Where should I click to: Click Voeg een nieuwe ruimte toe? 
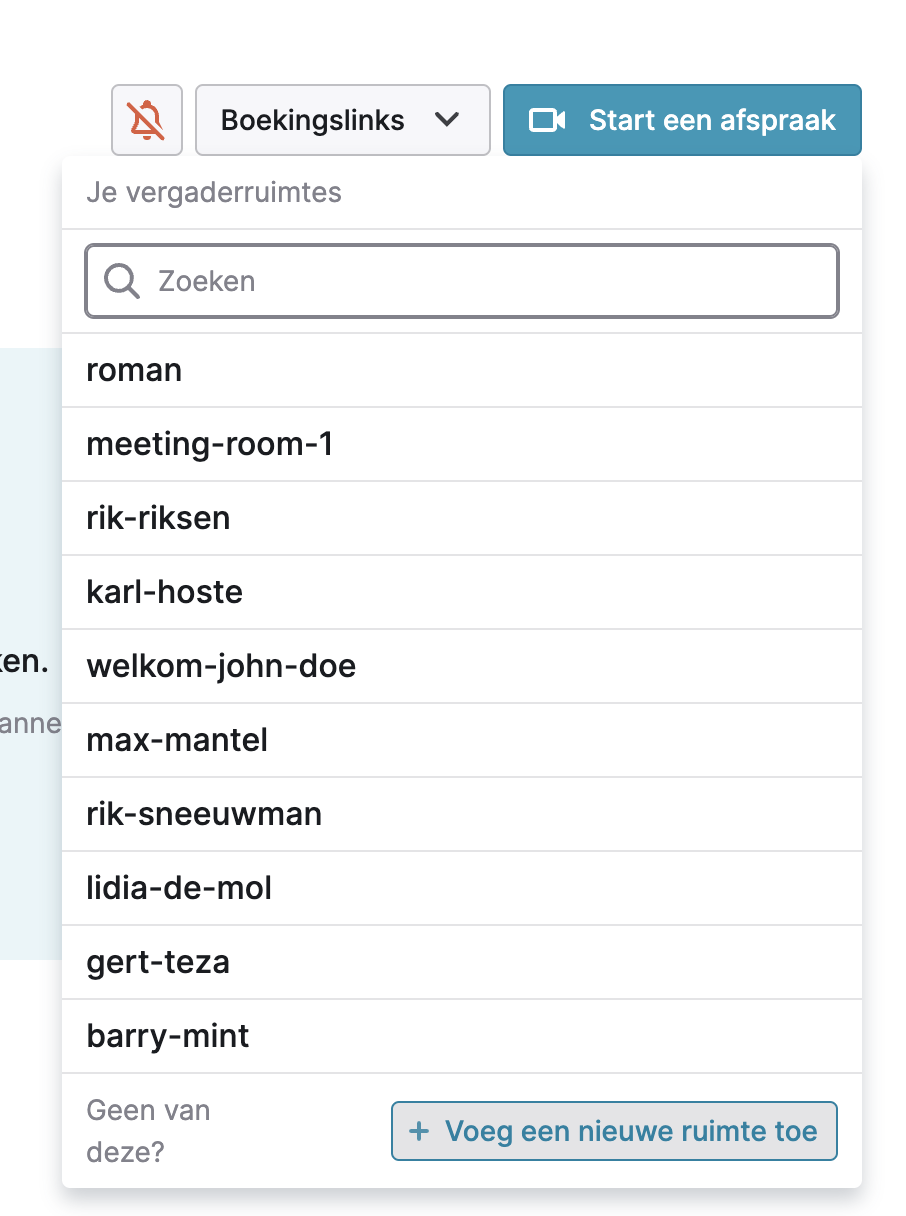point(614,1131)
